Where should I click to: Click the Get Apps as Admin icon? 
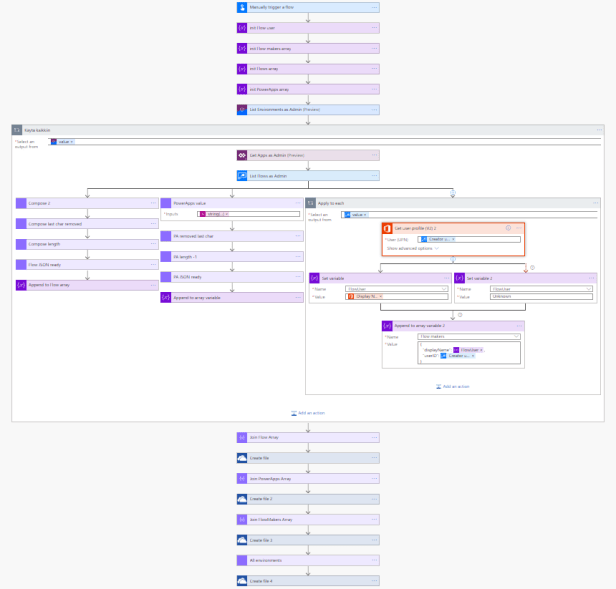242,156
